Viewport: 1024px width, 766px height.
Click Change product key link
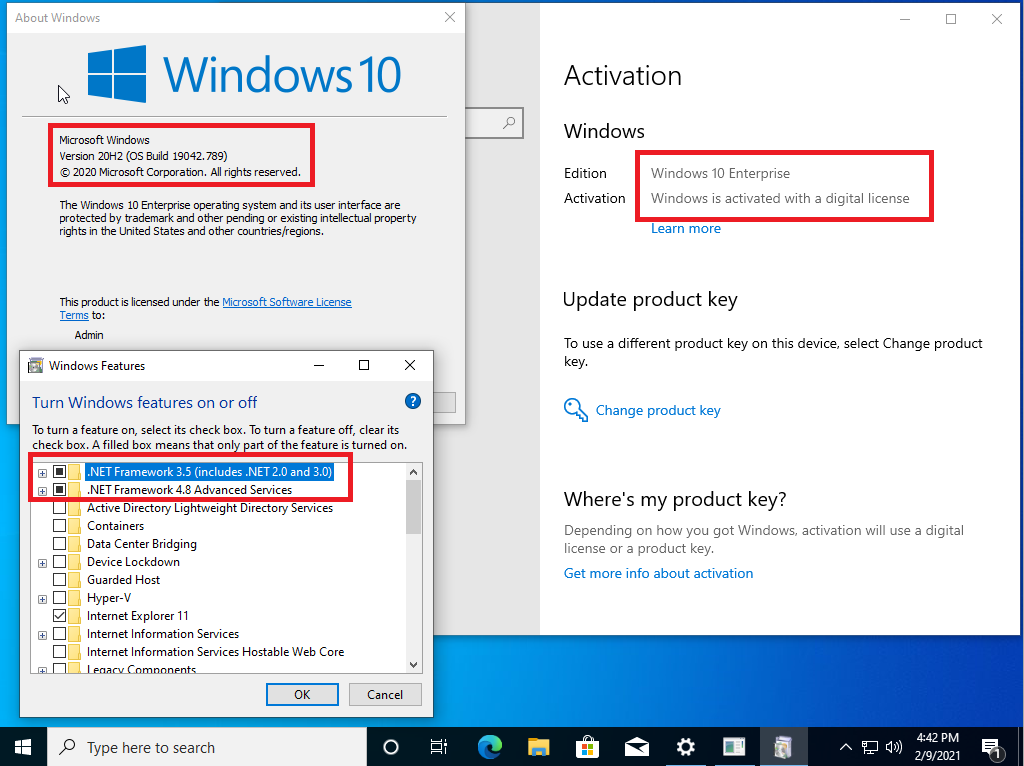point(658,410)
